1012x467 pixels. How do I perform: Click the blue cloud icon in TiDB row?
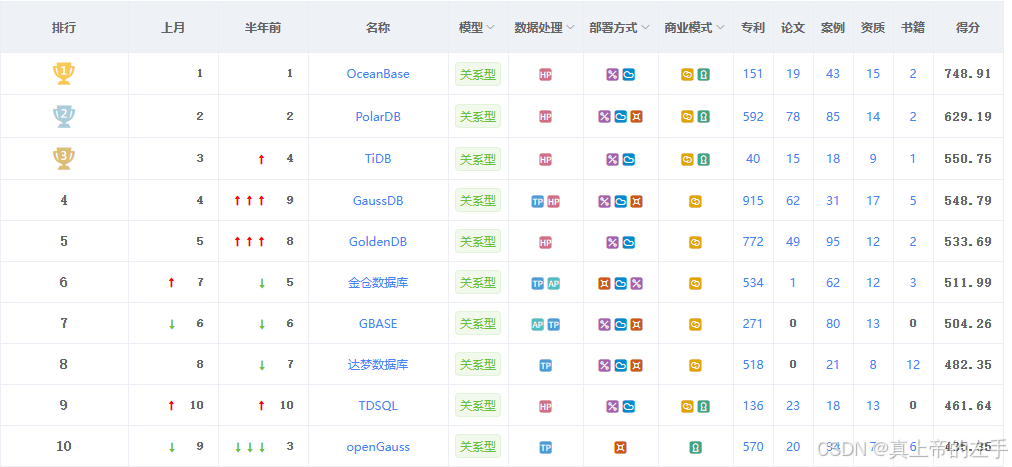pos(628,159)
